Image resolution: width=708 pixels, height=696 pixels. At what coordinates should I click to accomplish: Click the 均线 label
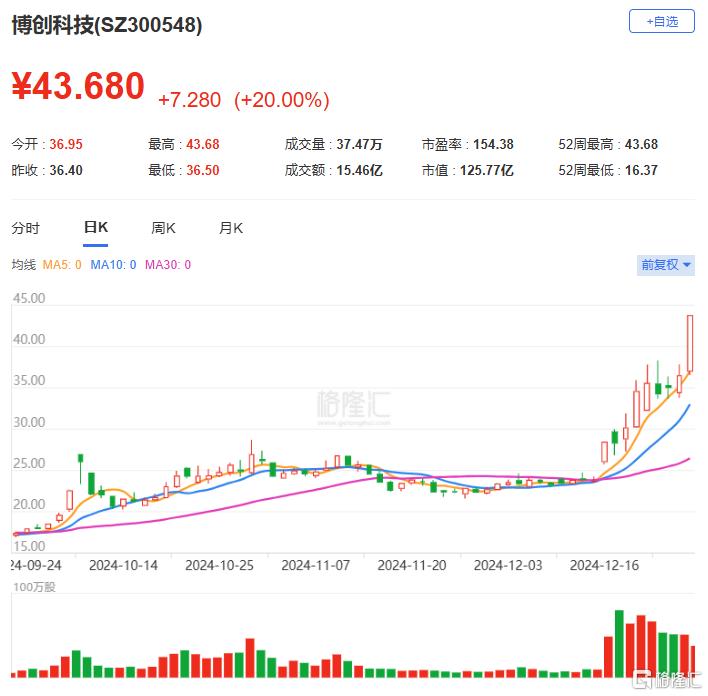pos(23,265)
